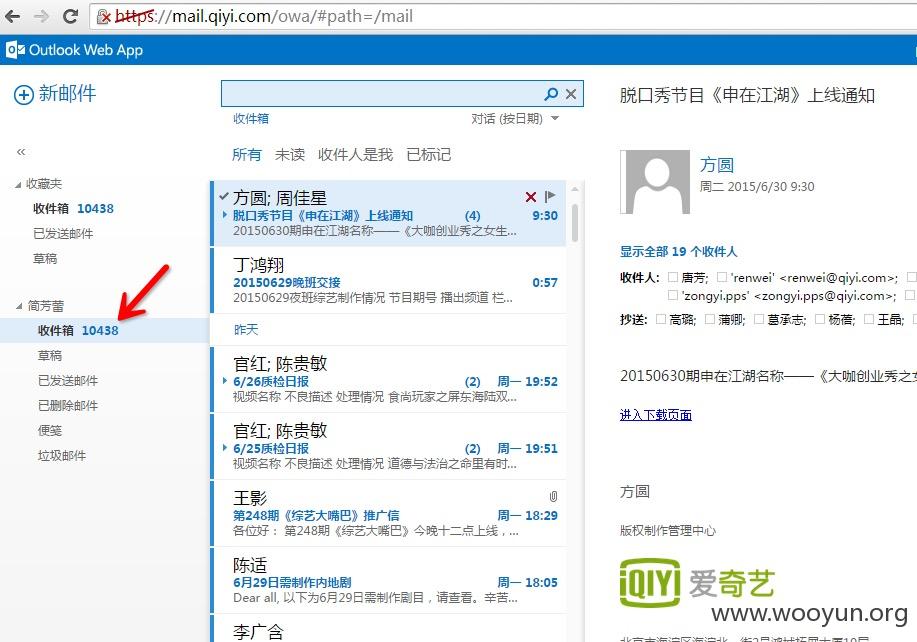Click the Outlook Web App logo
The height and width of the screenshot is (642, 917).
(15, 50)
